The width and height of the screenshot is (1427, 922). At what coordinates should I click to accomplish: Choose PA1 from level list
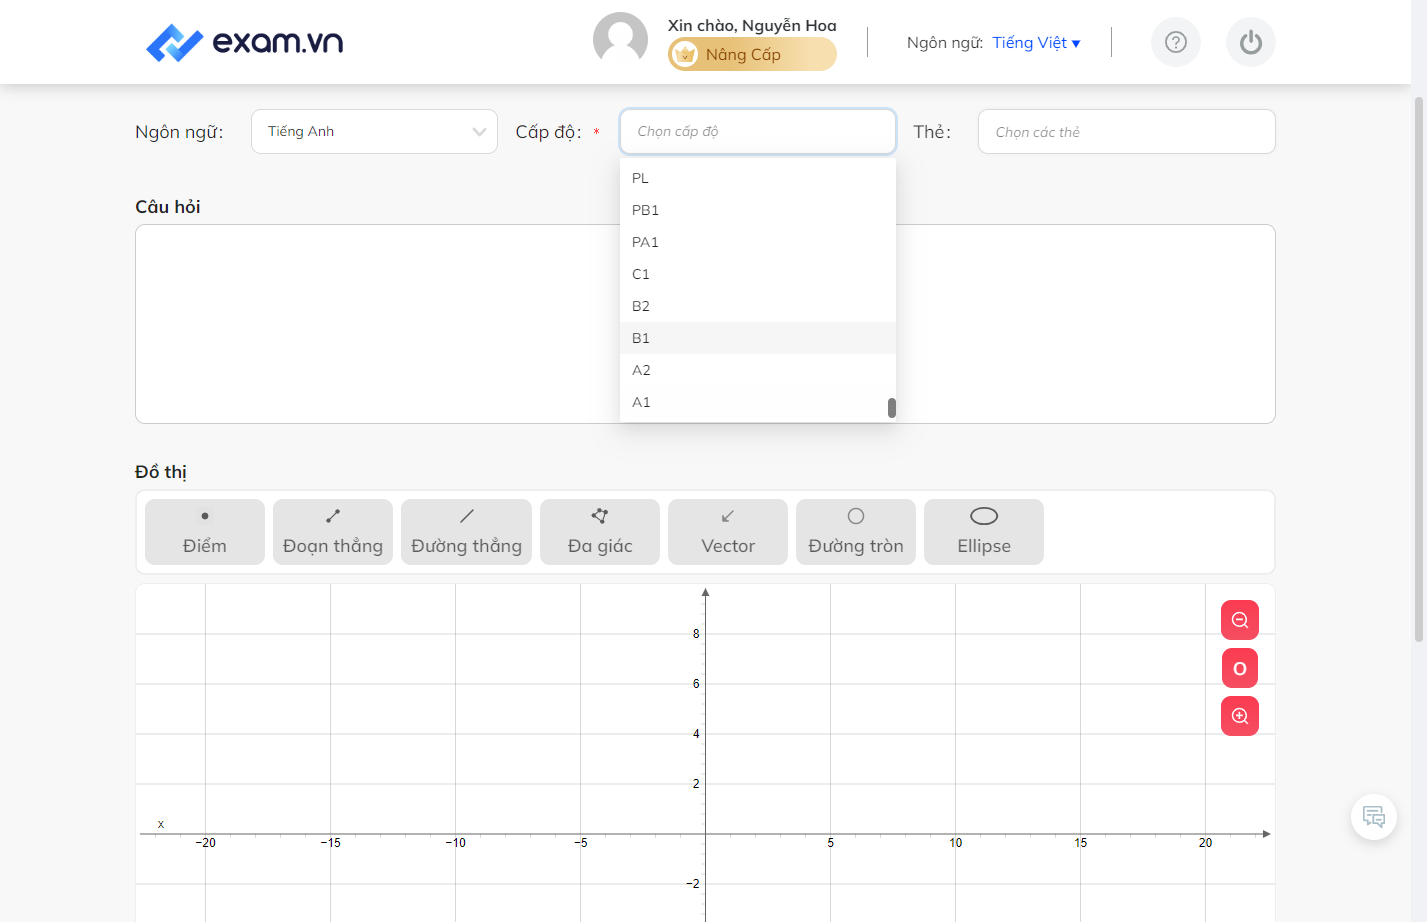click(x=758, y=242)
